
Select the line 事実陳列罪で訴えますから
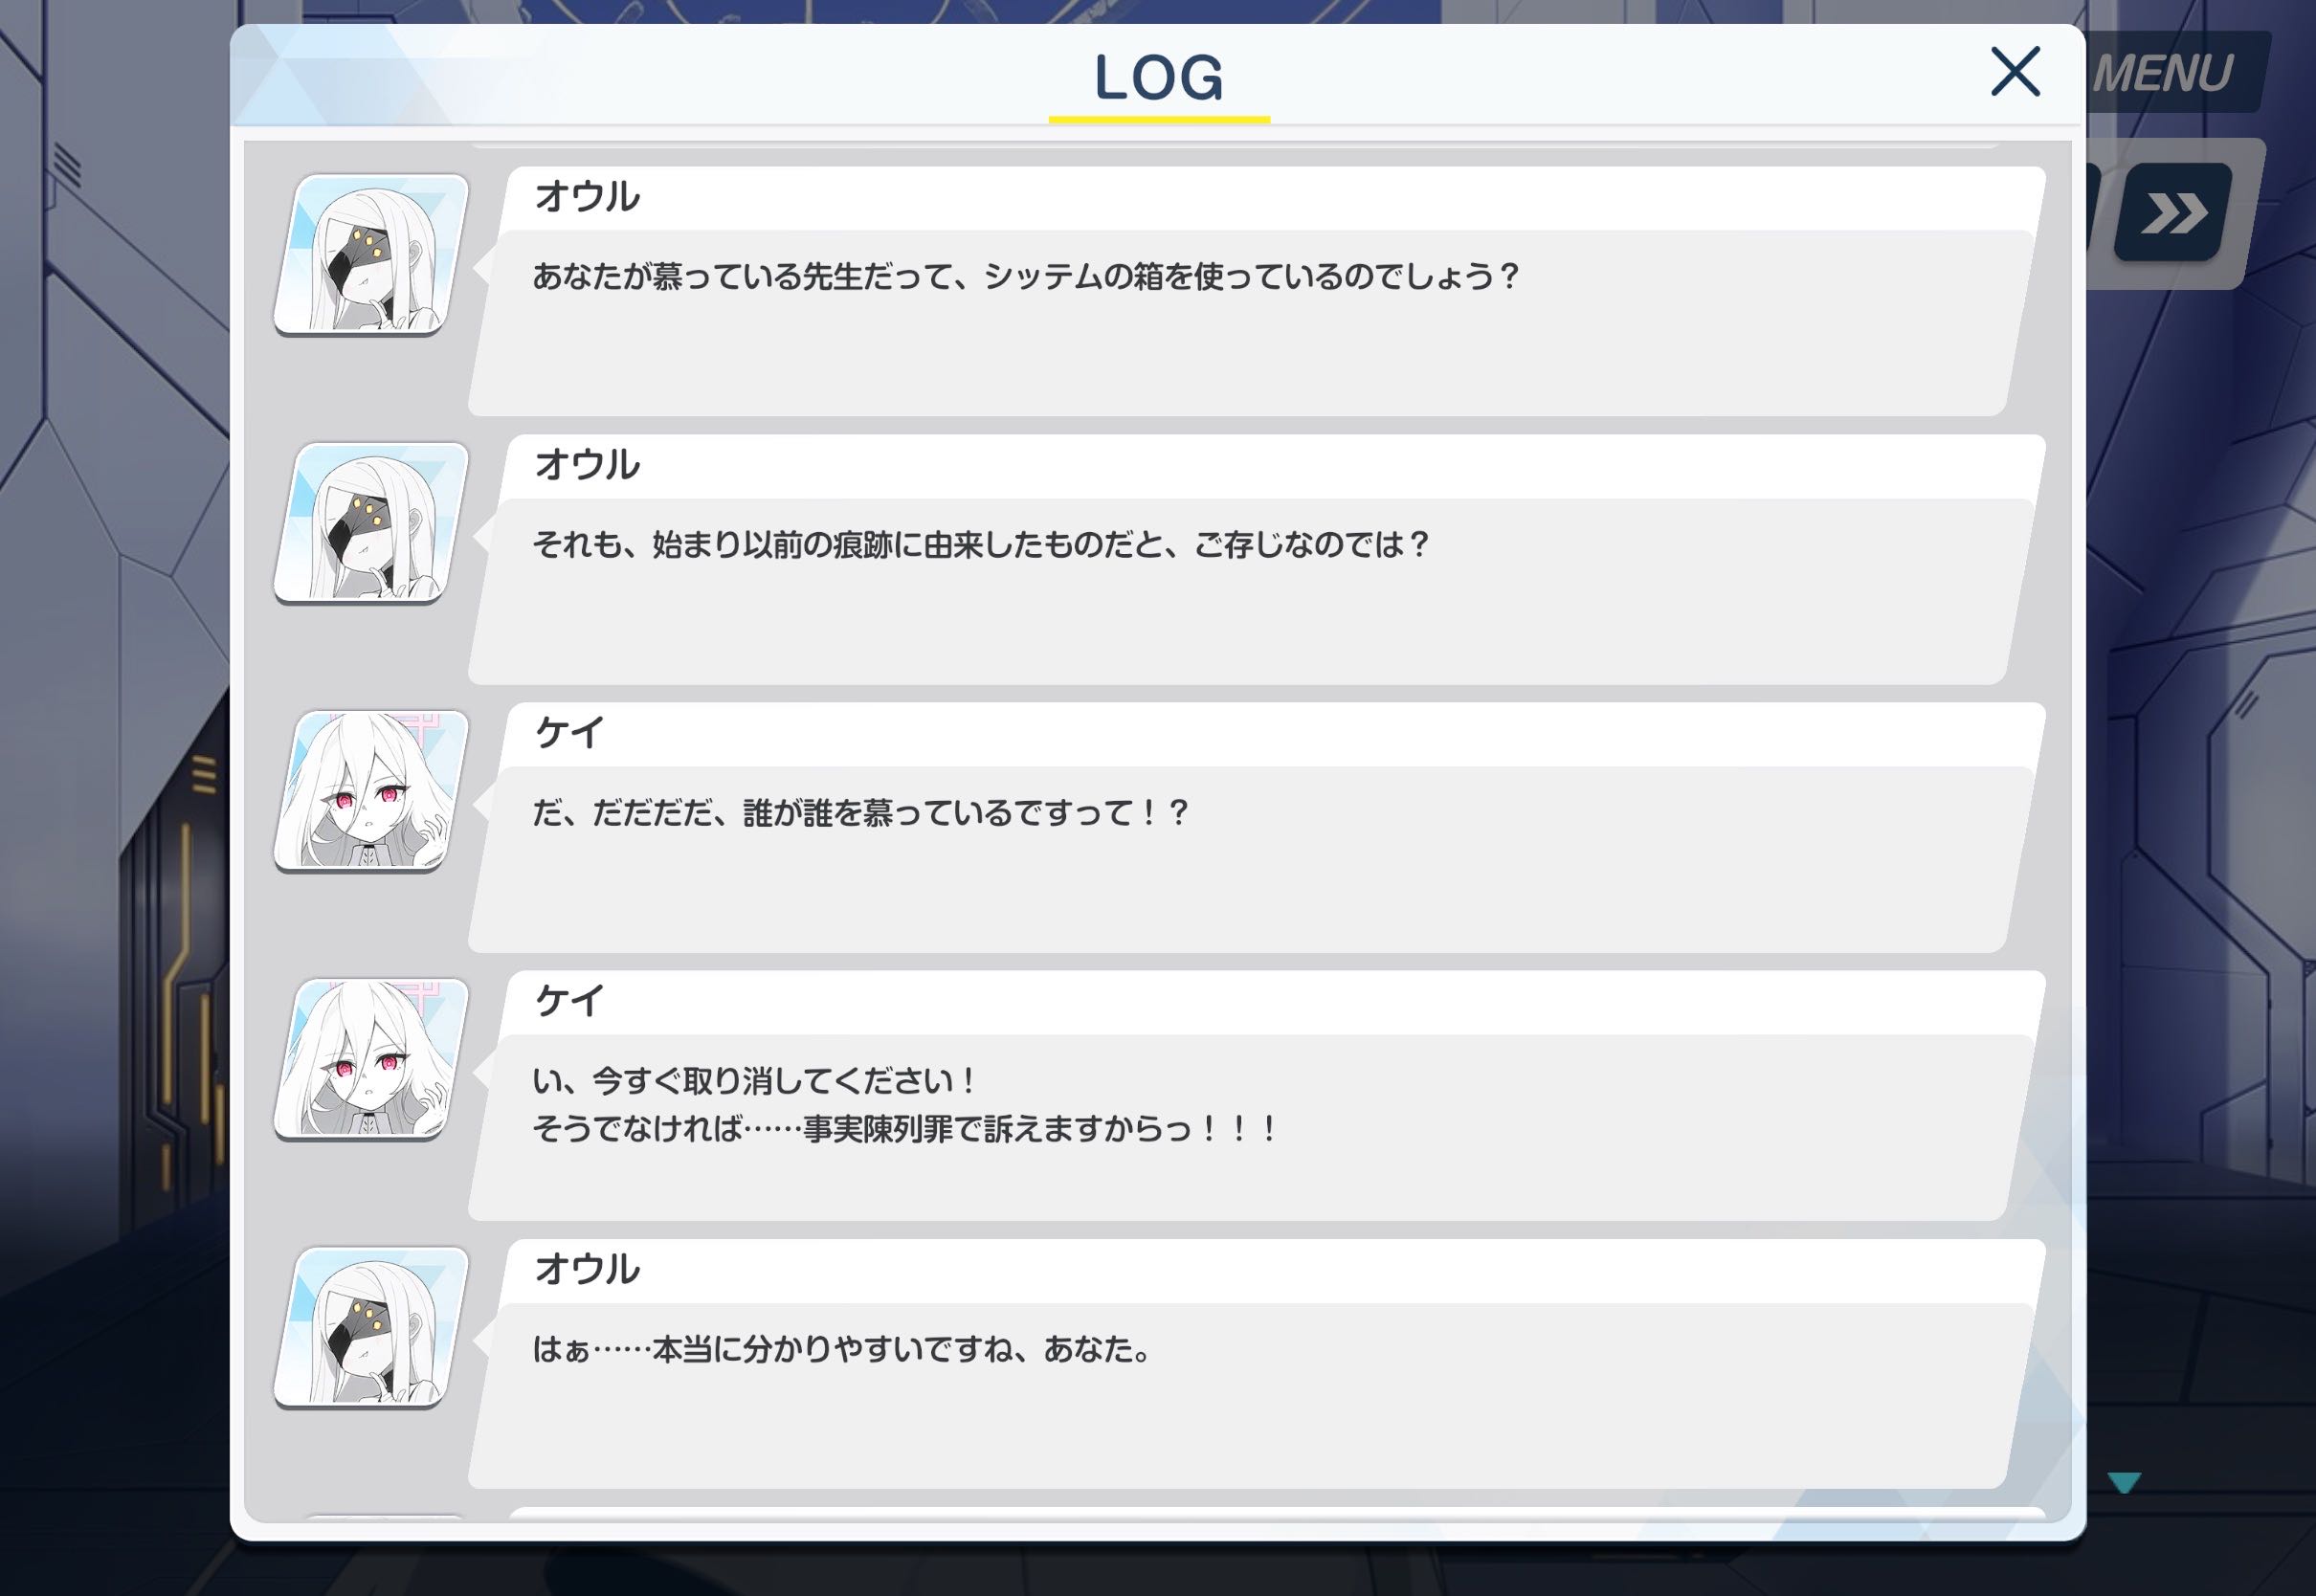click(x=905, y=1129)
